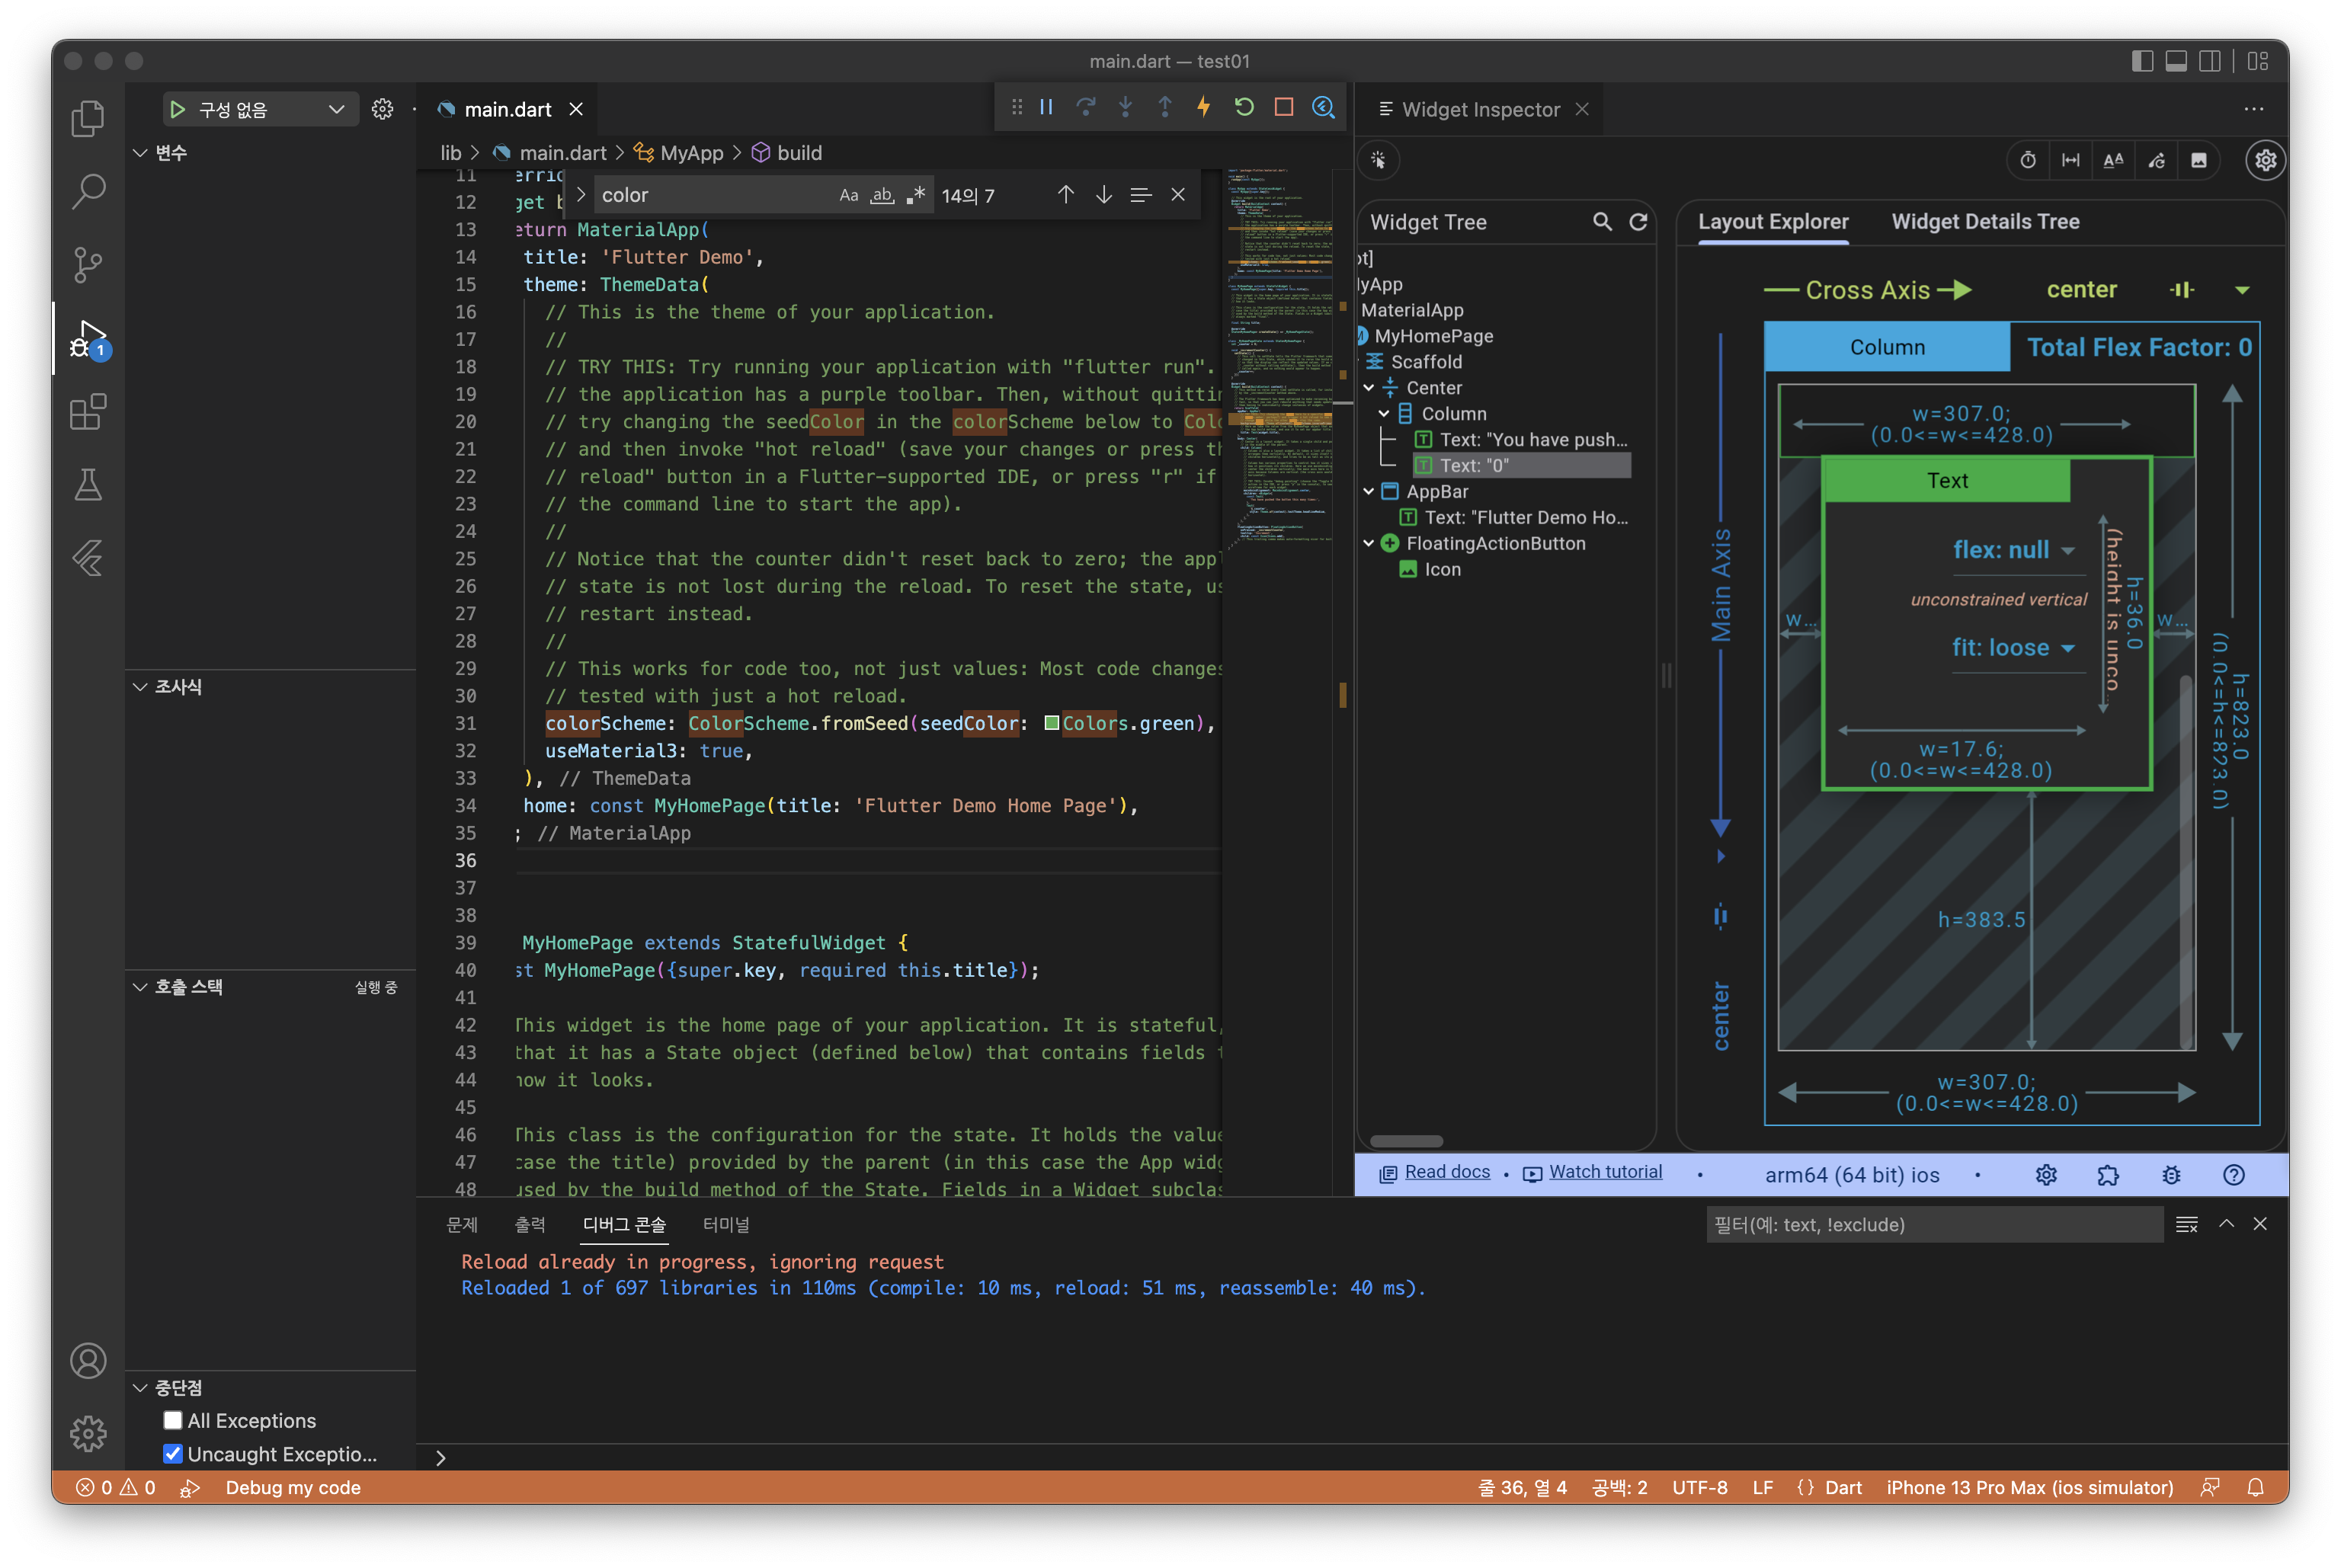Screen dimensions: 2341x1568
Task: Open Flutter sidebar icon in activity bar
Action: (88, 558)
